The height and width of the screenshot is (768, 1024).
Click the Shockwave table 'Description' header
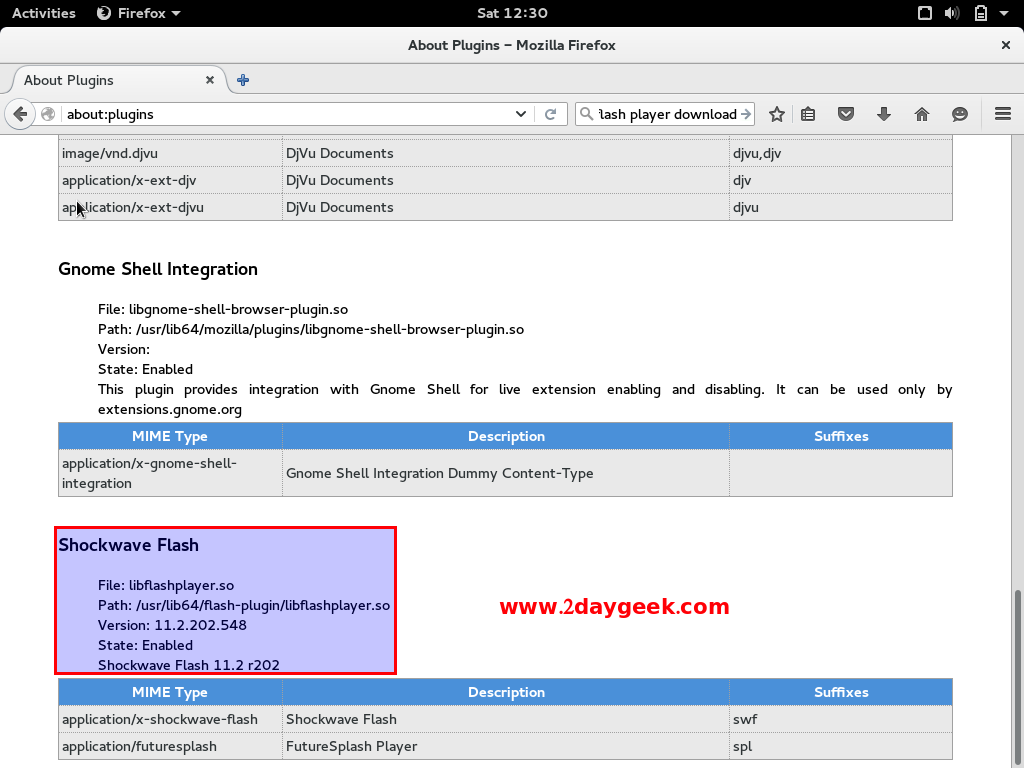tap(506, 692)
